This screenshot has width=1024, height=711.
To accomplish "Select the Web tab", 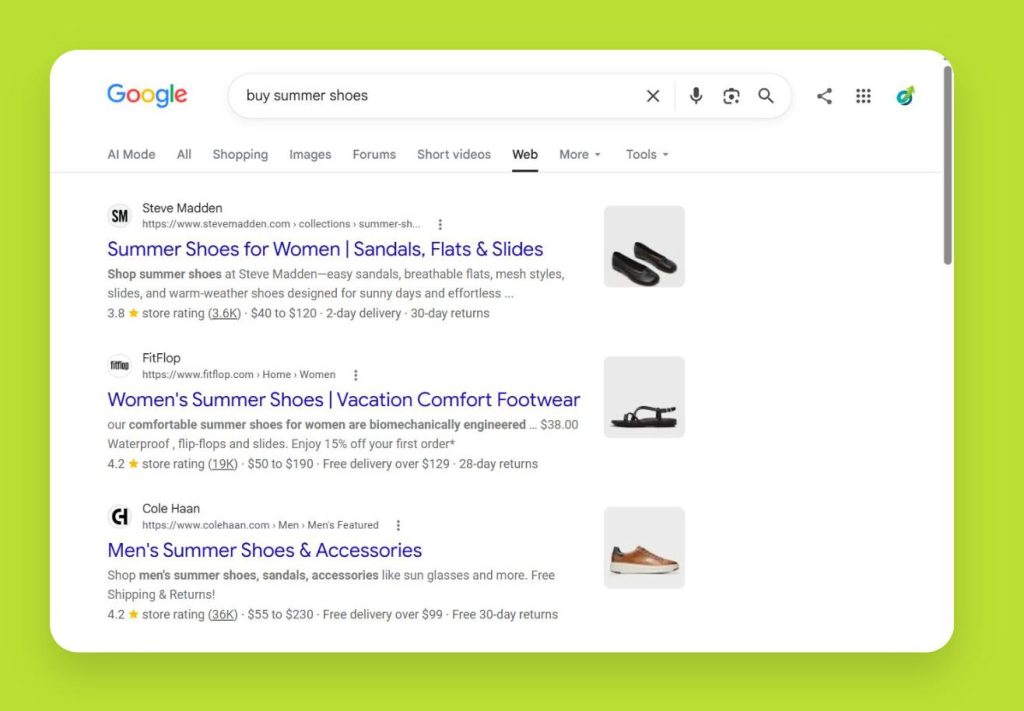I will pyautogui.click(x=525, y=155).
